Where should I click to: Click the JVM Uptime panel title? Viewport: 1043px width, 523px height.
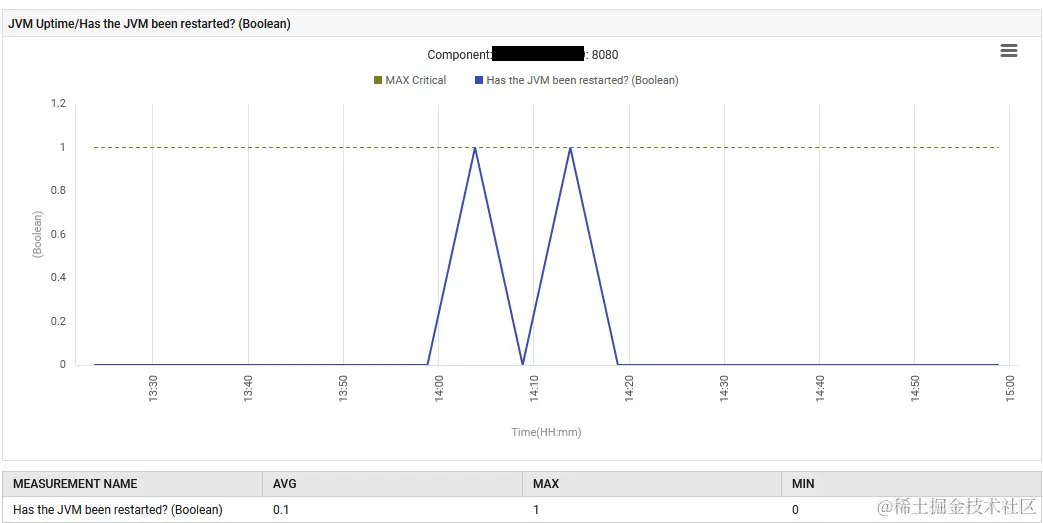coord(149,24)
